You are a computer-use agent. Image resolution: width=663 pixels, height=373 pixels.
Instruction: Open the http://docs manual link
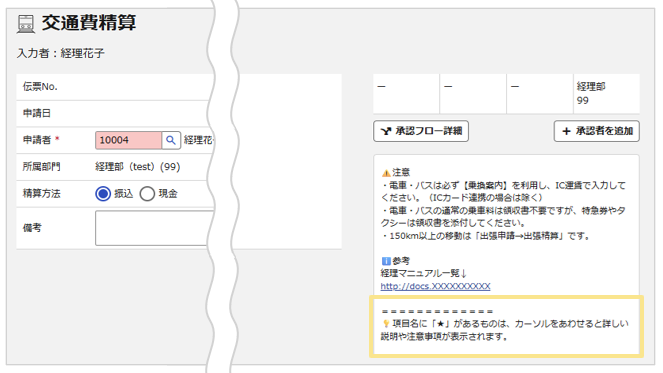(435, 286)
